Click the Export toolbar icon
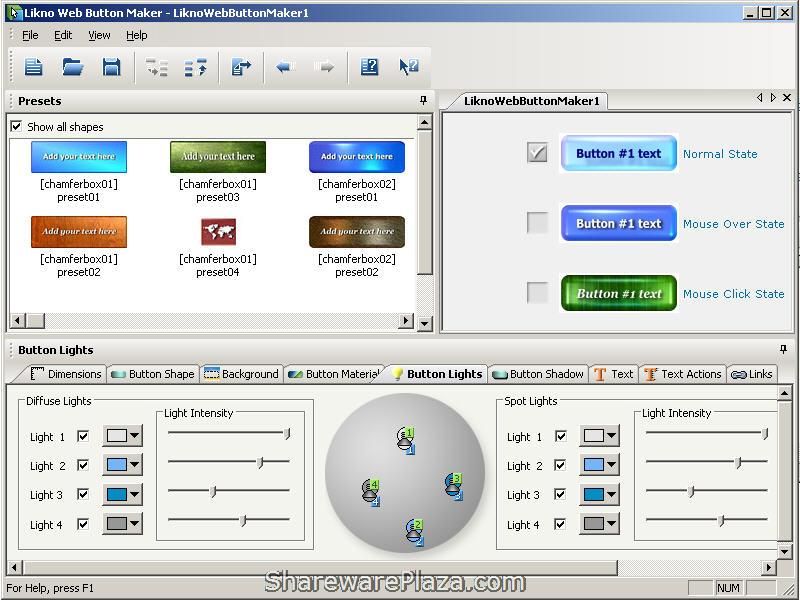The width and height of the screenshot is (800, 600). coord(240,66)
